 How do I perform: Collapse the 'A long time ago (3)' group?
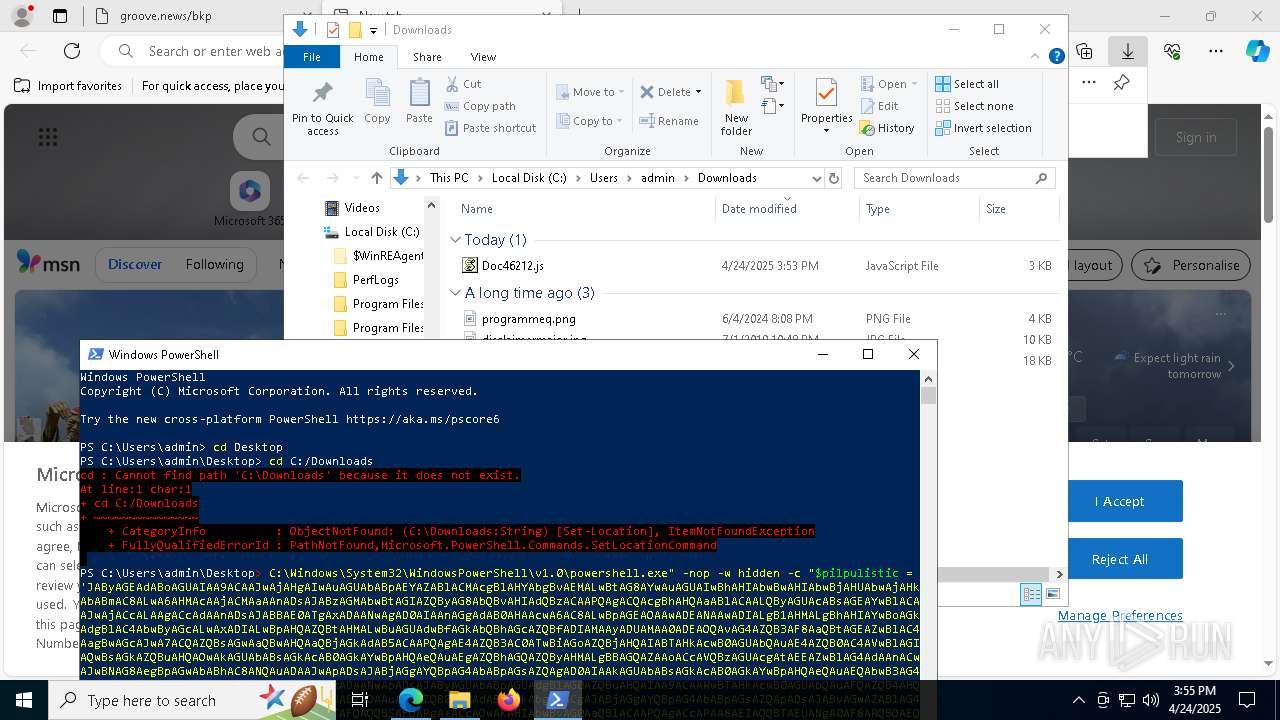tap(455, 293)
